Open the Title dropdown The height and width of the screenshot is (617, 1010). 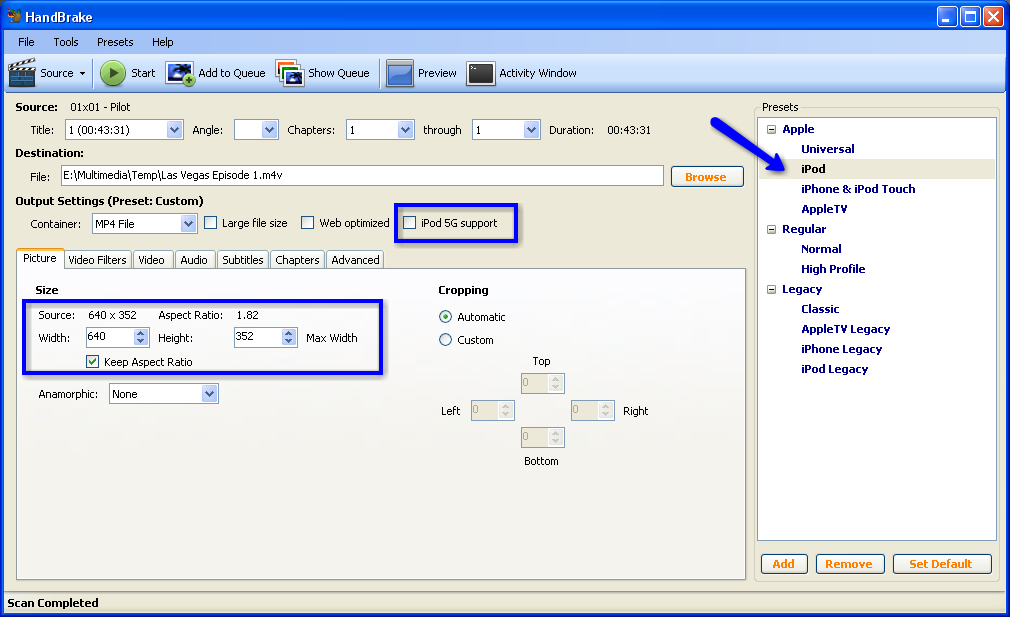click(x=174, y=129)
